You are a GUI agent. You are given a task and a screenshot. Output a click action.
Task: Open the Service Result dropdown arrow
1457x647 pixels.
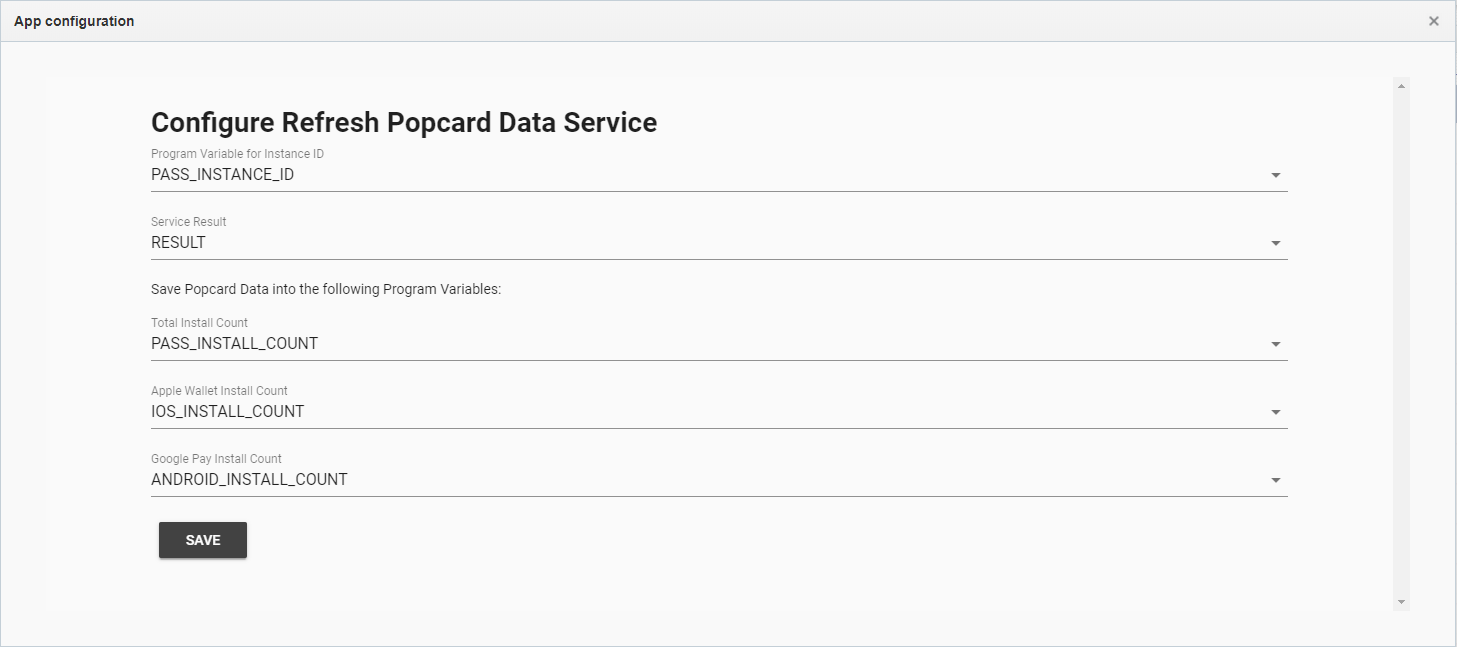(1275, 244)
